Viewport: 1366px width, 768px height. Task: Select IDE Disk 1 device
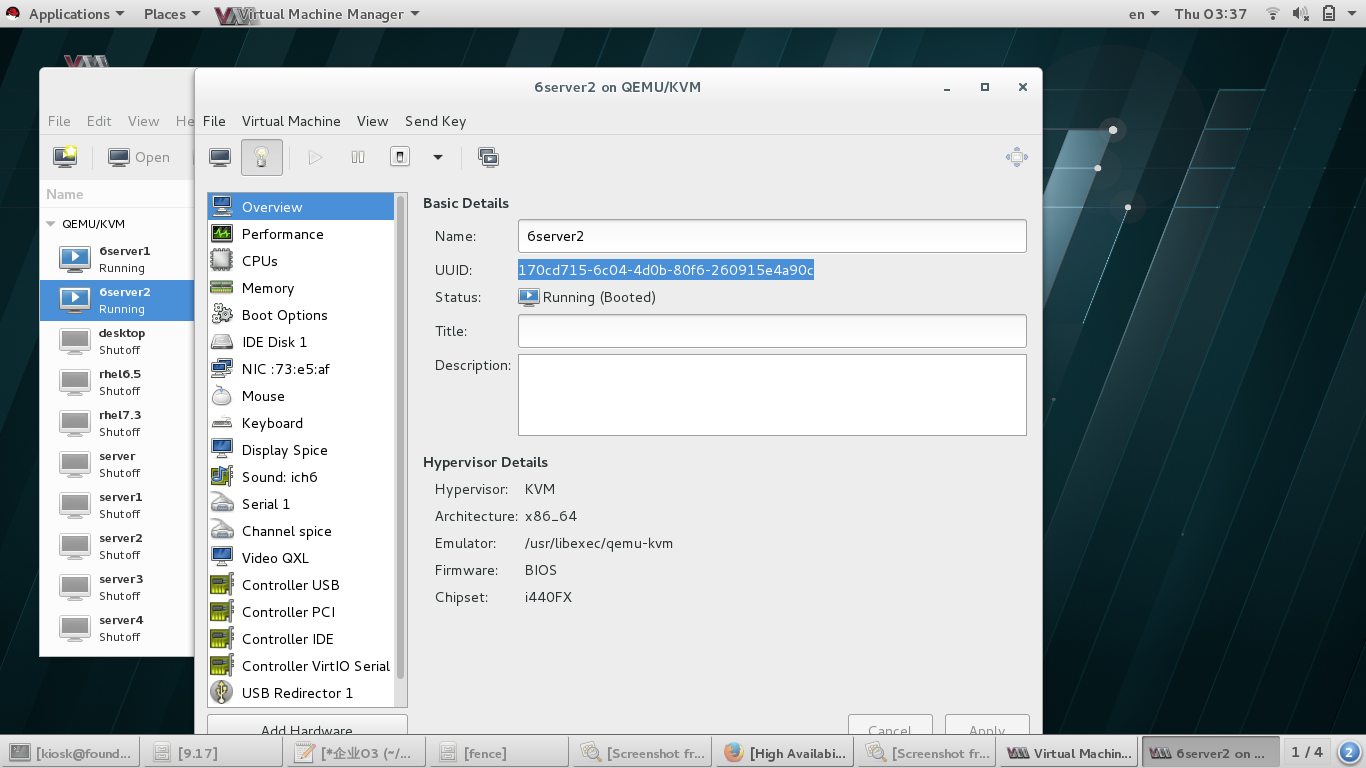pos(301,342)
